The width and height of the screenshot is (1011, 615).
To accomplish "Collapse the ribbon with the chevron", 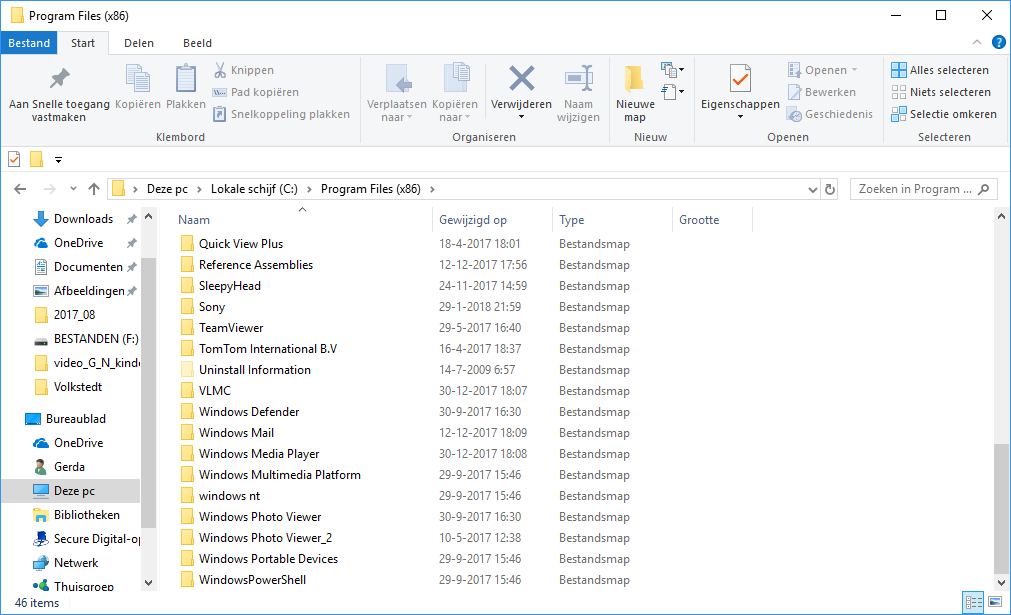I will (x=978, y=42).
